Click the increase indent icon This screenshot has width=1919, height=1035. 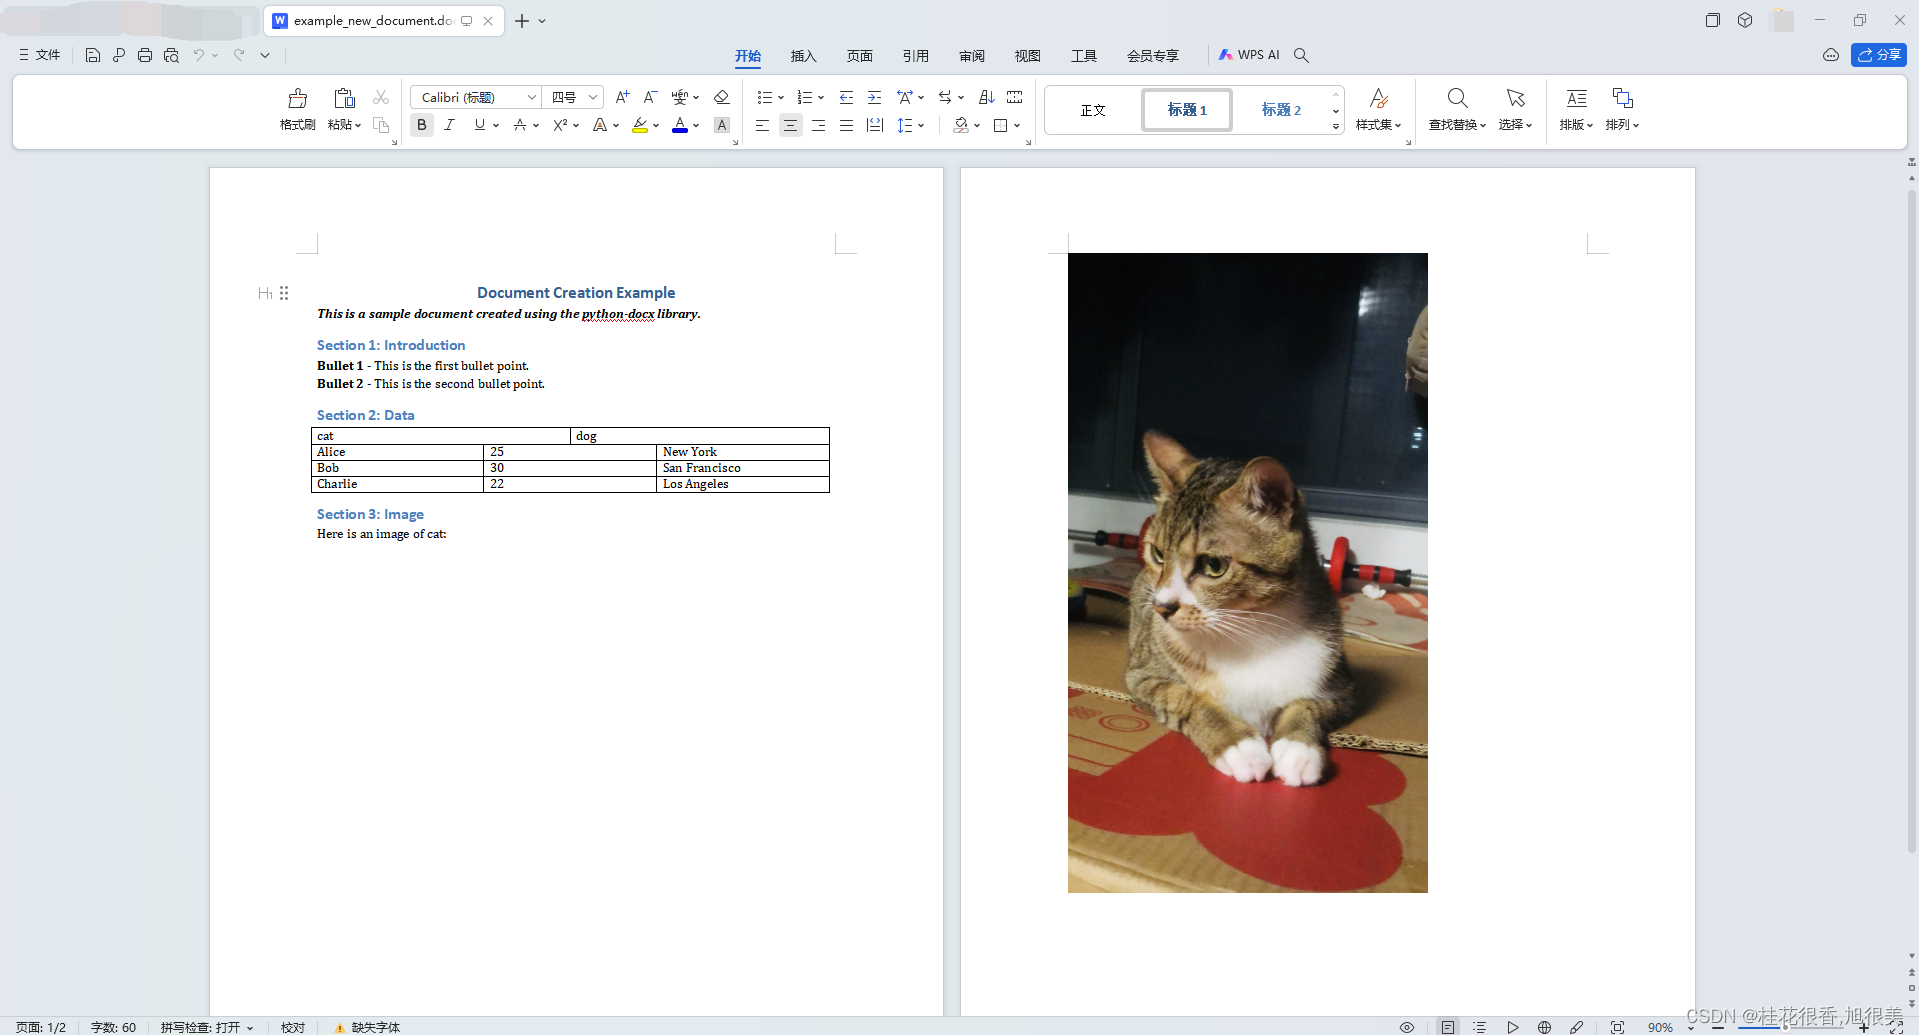pyautogui.click(x=874, y=97)
